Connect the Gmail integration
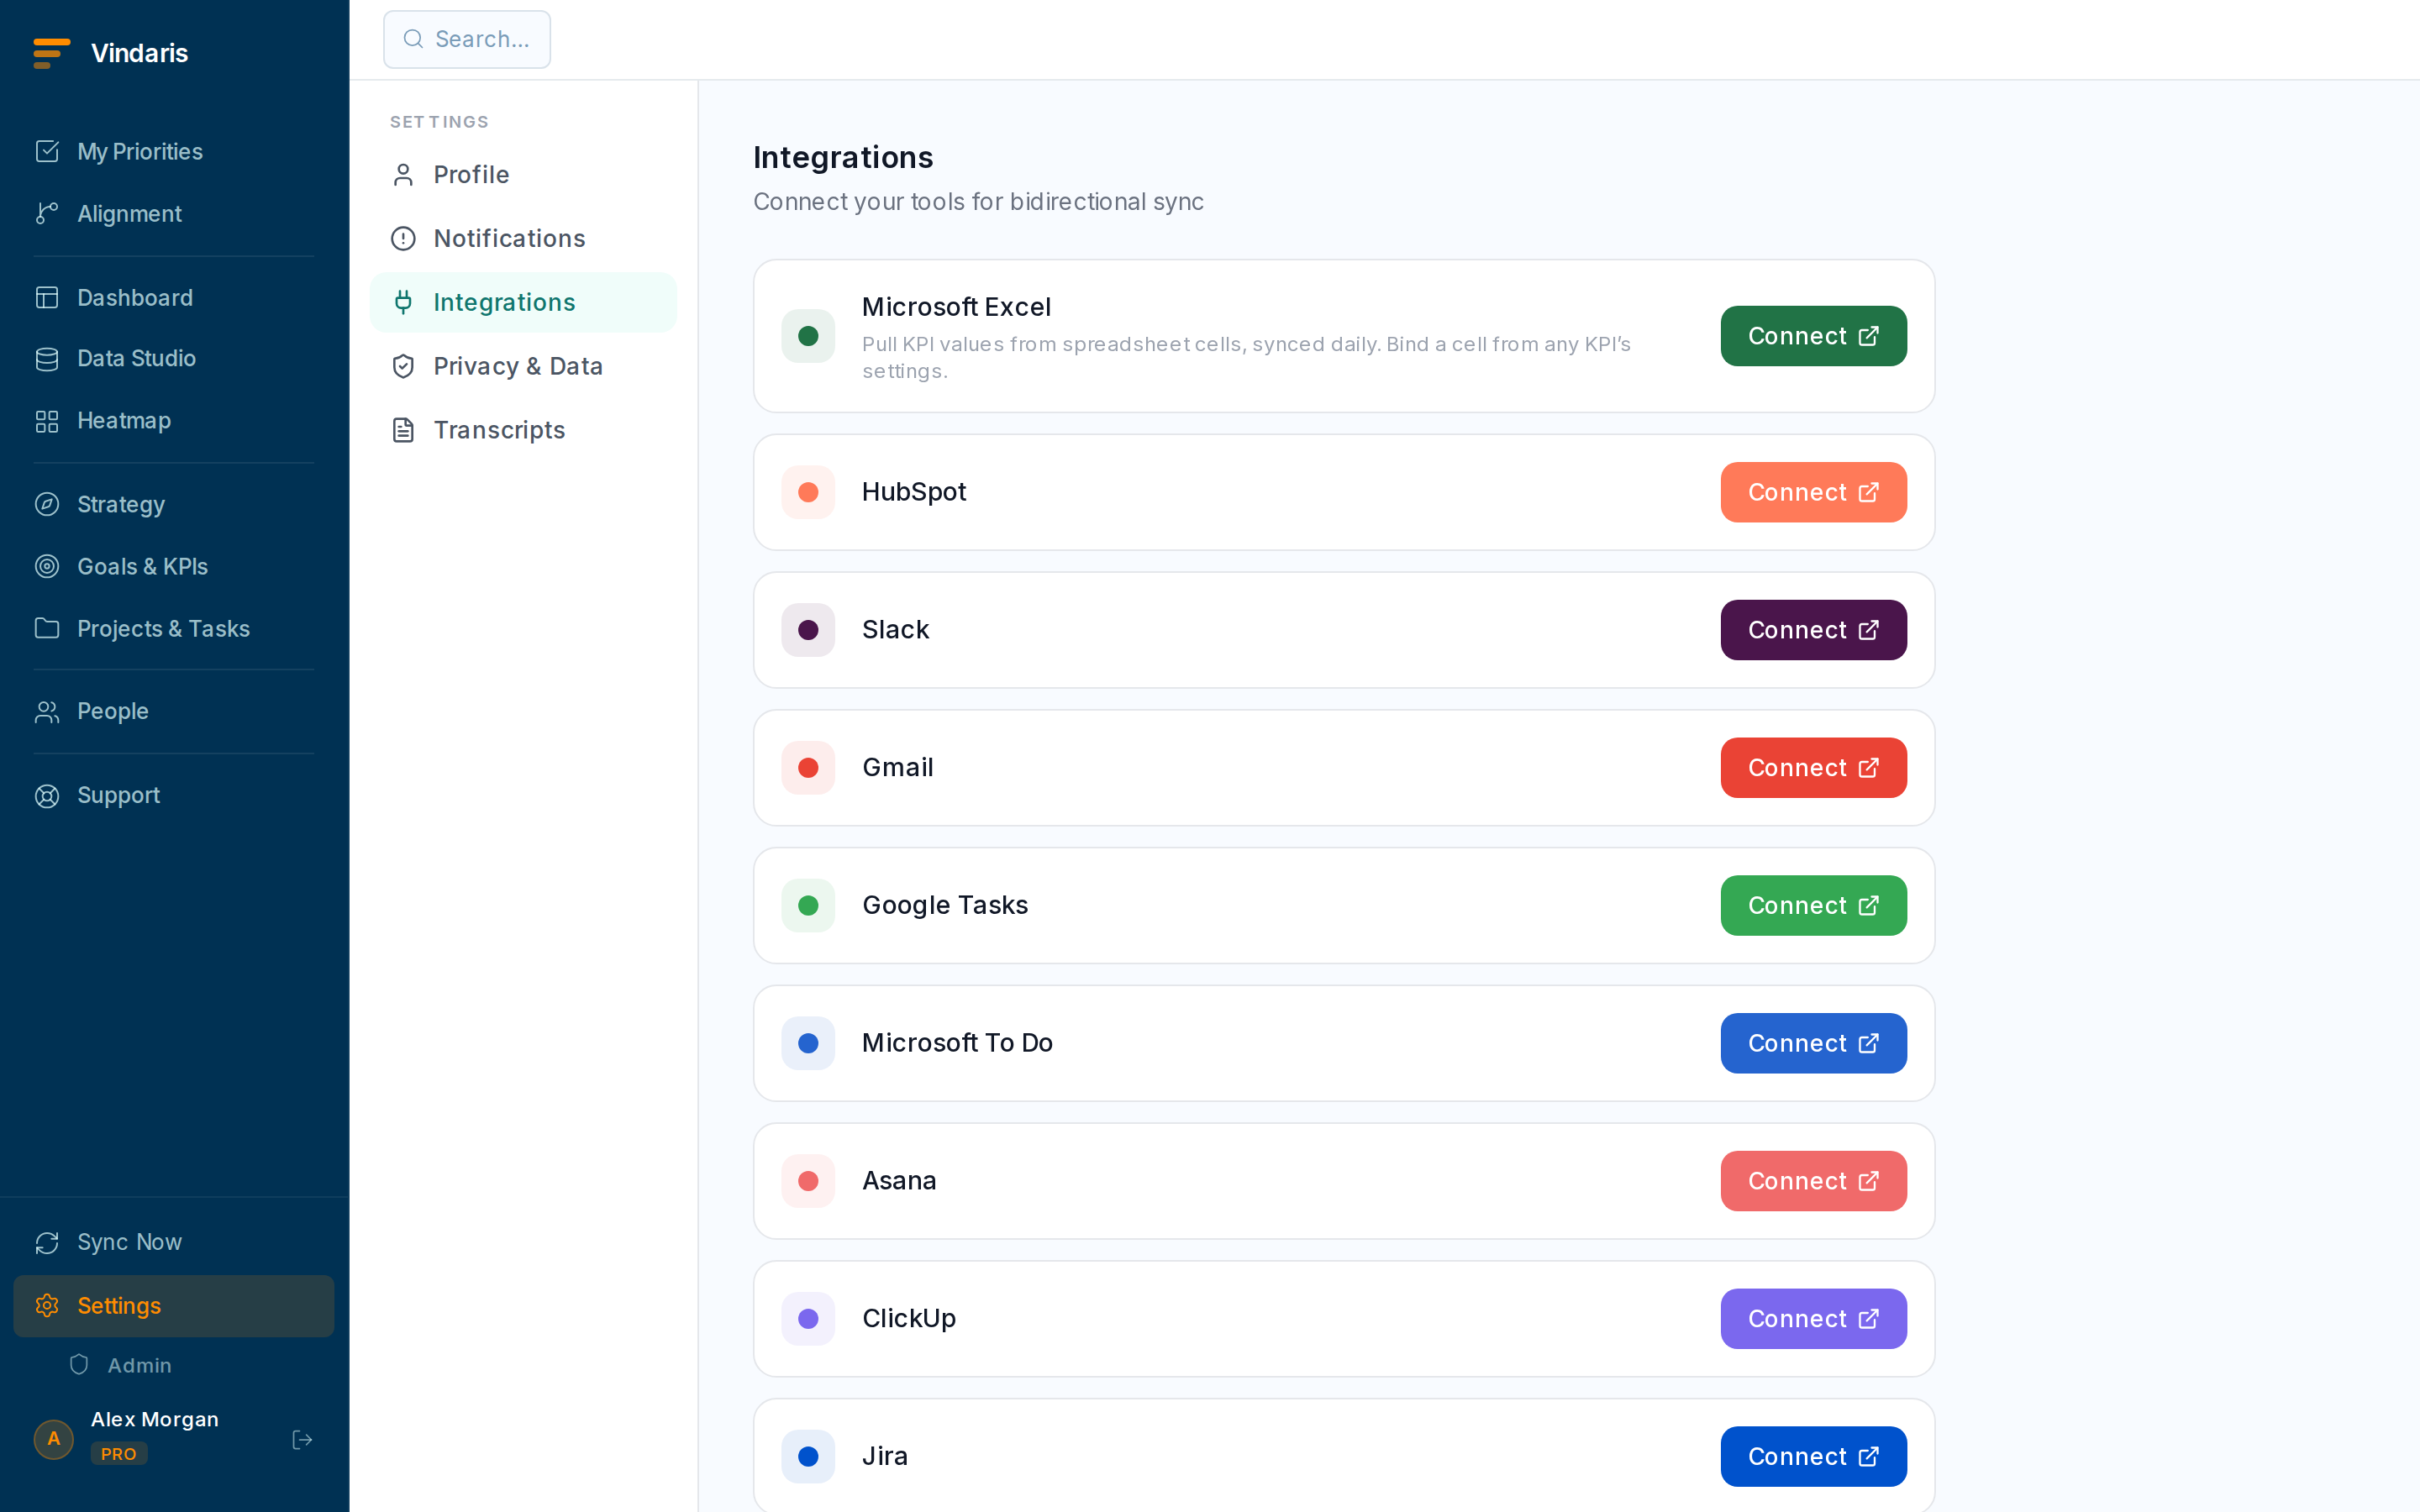 click(x=1813, y=768)
